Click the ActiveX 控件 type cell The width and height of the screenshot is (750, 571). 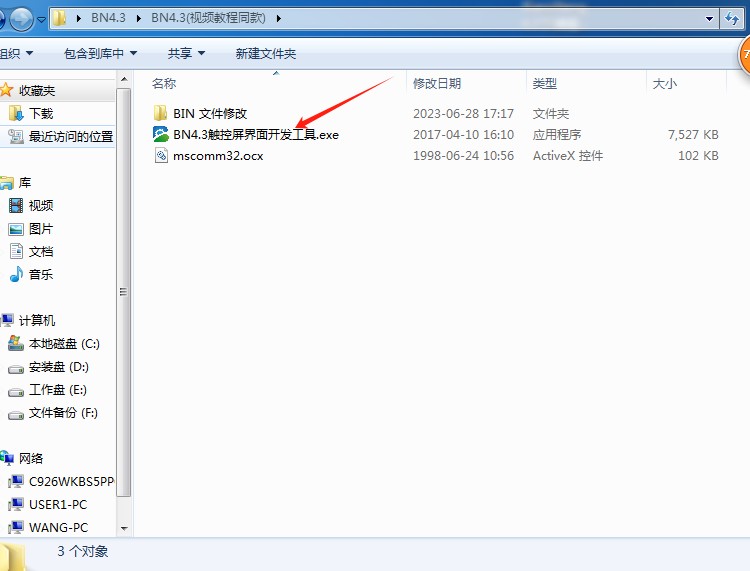[x=568, y=155]
